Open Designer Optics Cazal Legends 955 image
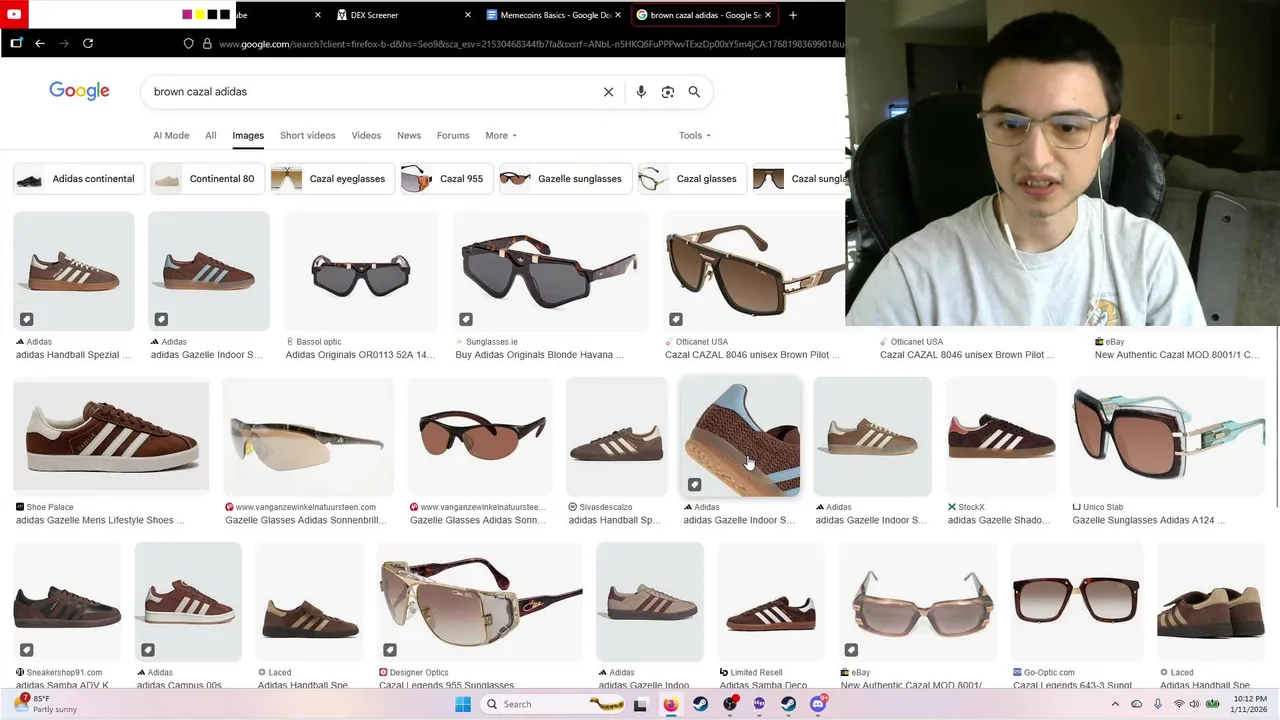Screen dimensions: 1280x720 pyautogui.click(x=480, y=602)
